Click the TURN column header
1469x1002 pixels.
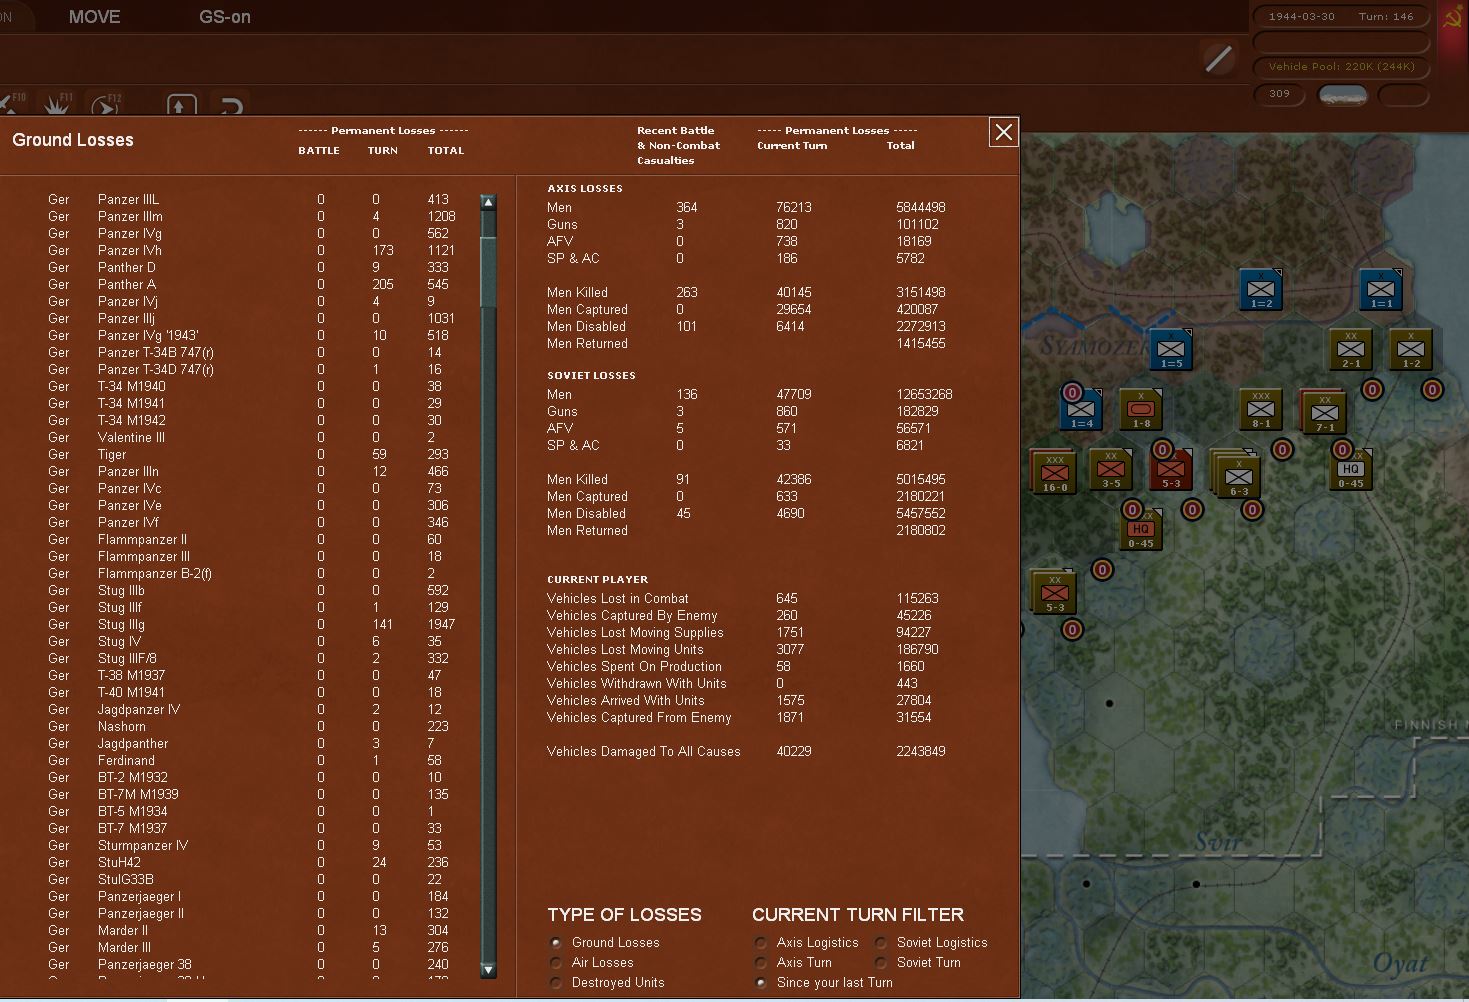[383, 151]
